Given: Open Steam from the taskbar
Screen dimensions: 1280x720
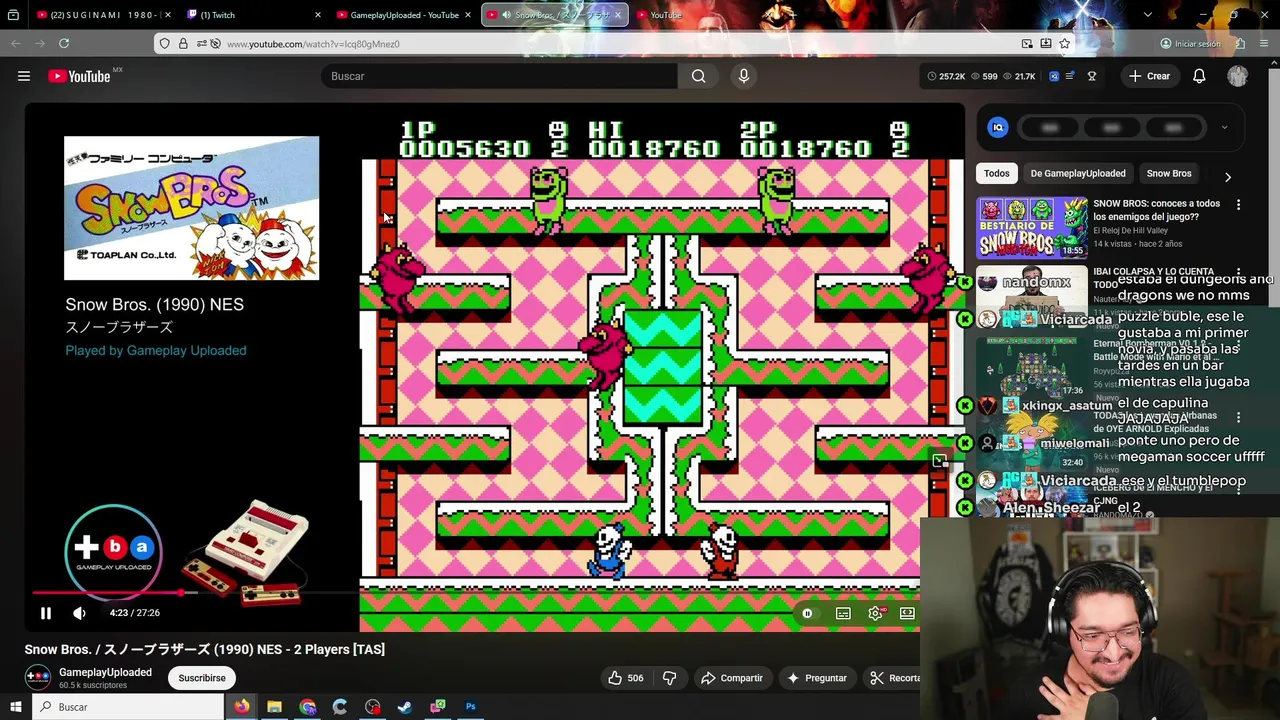Looking at the screenshot, I should [x=405, y=707].
